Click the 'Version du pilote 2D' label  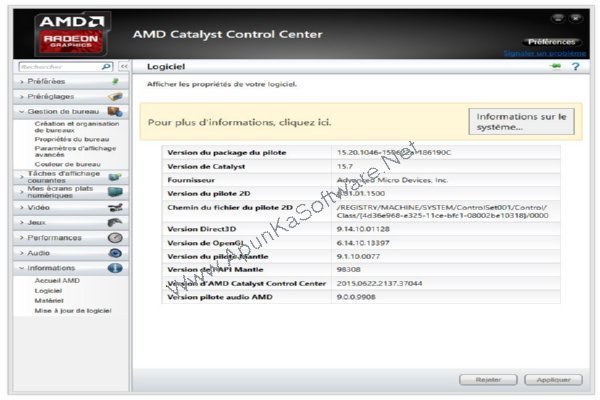(x=209, y=194)
